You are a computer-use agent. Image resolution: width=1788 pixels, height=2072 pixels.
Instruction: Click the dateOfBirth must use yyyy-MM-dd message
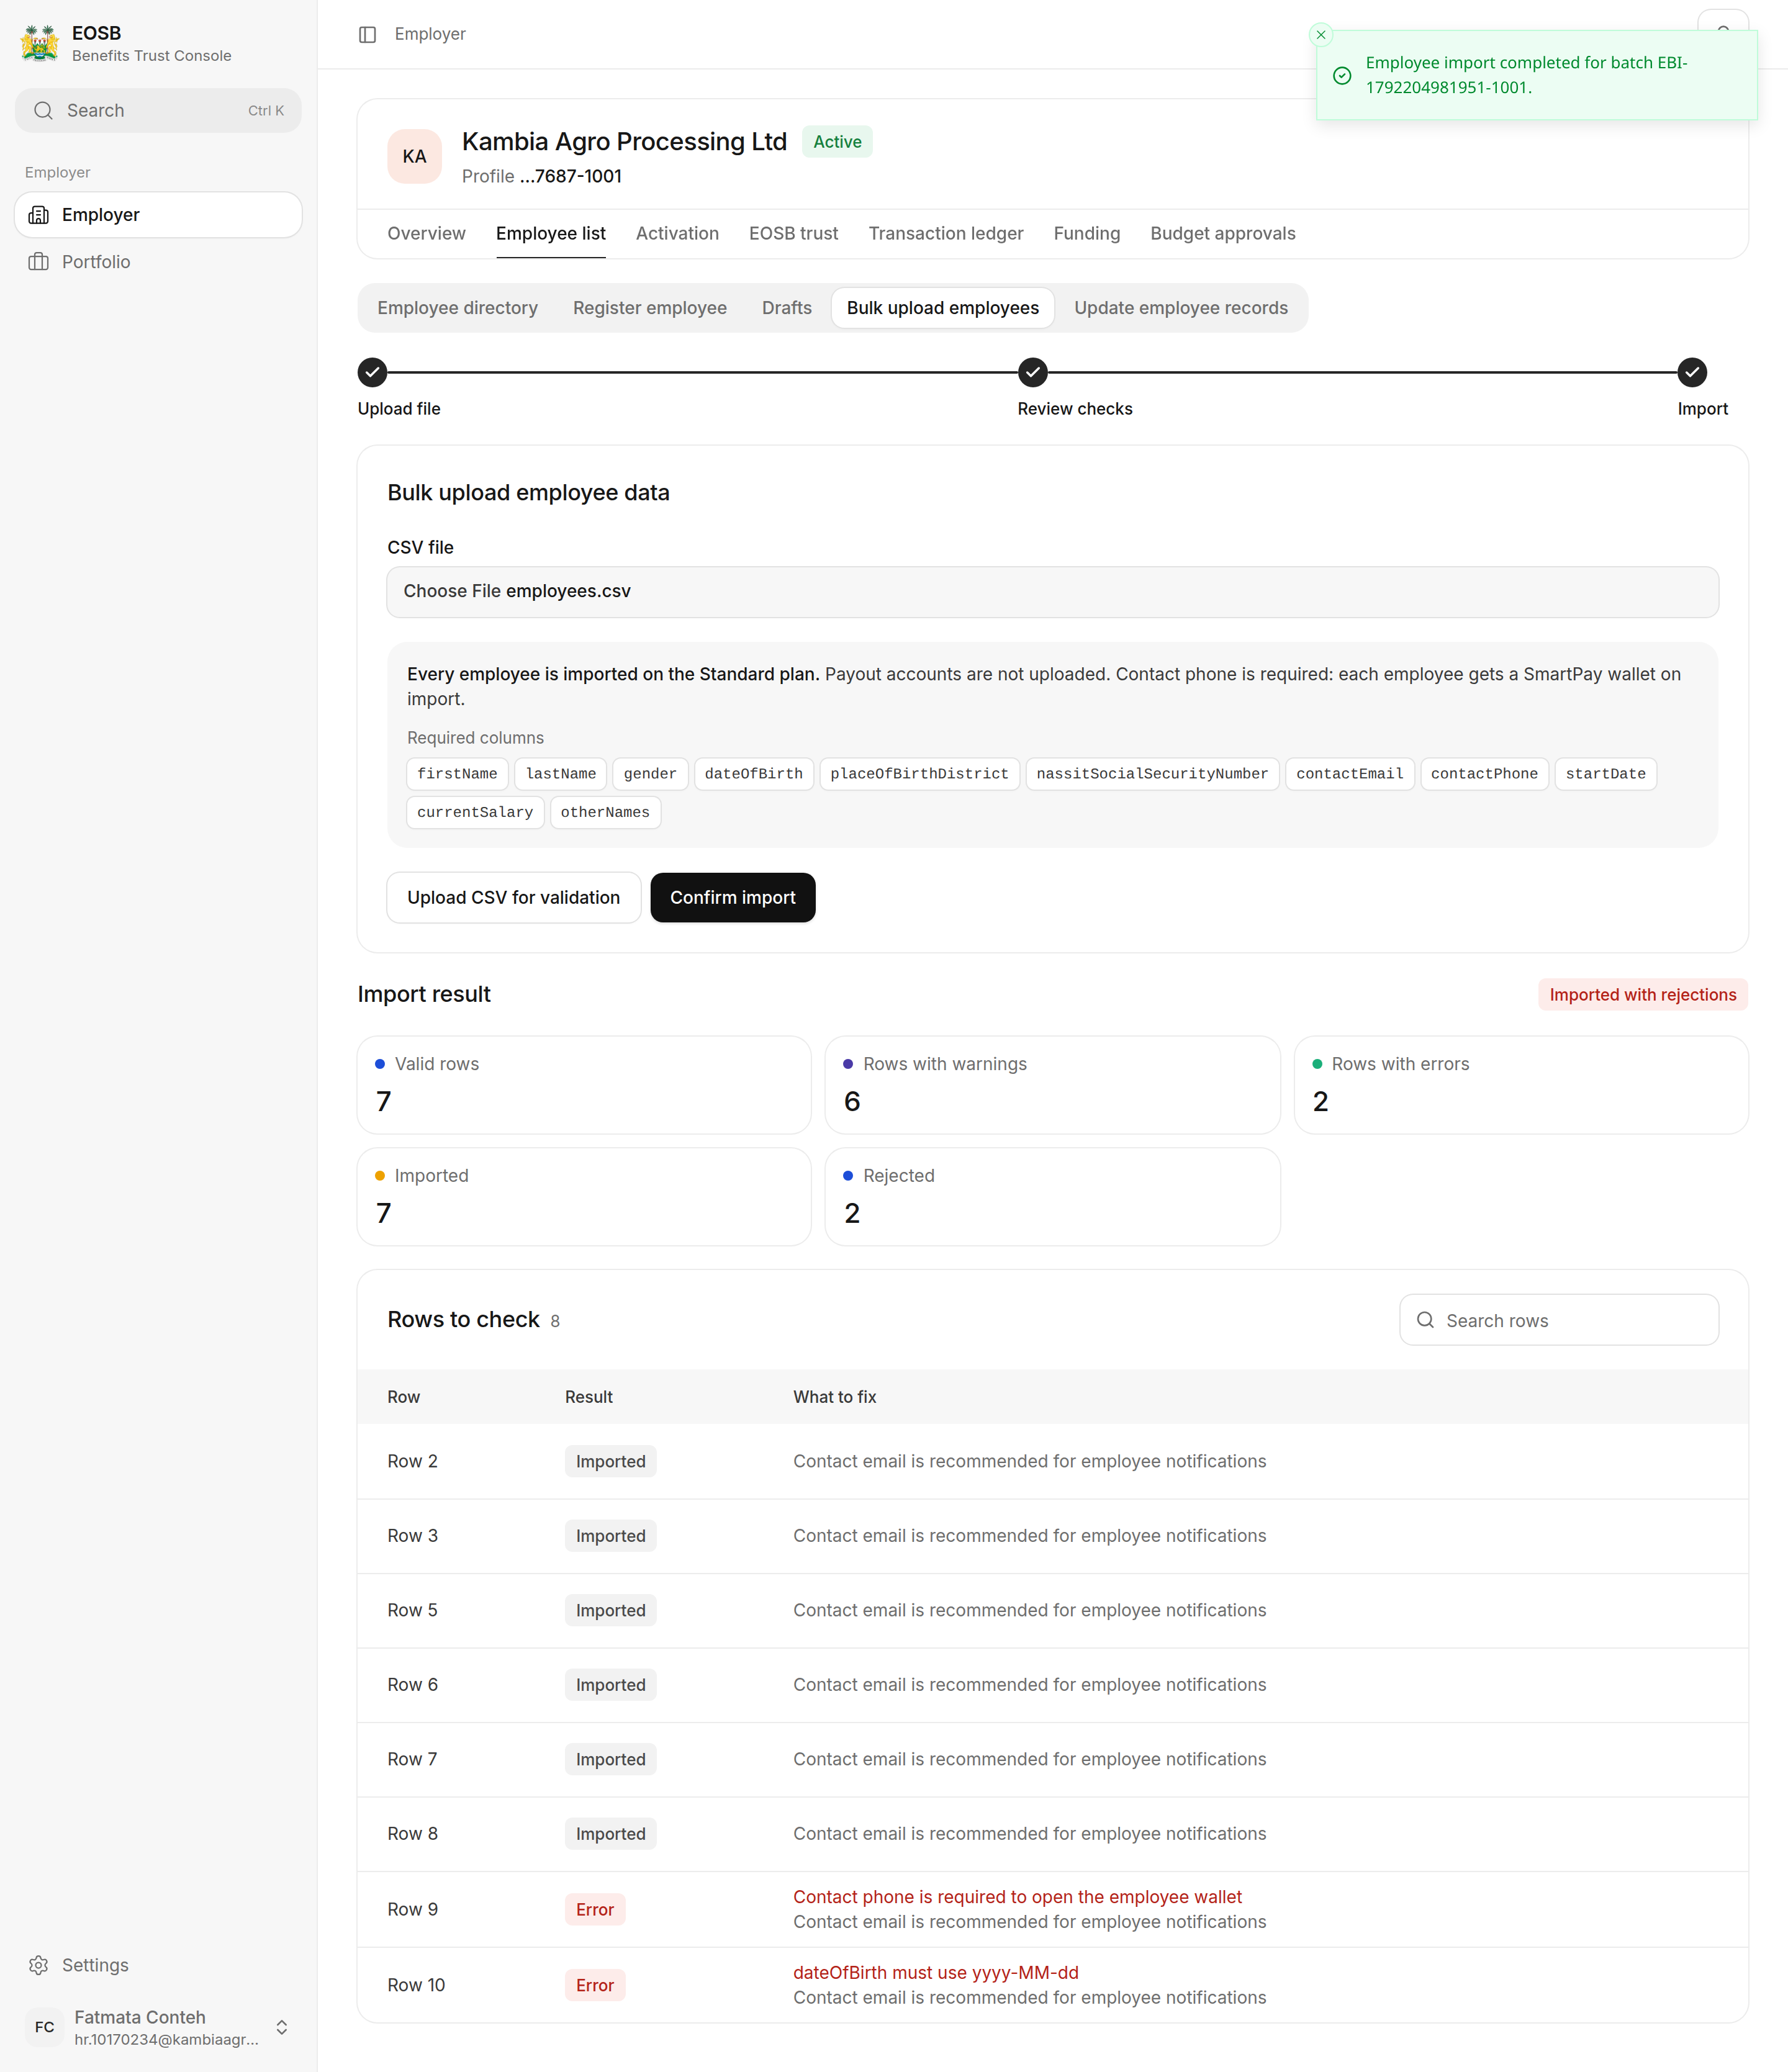(x=935, y=1973)
